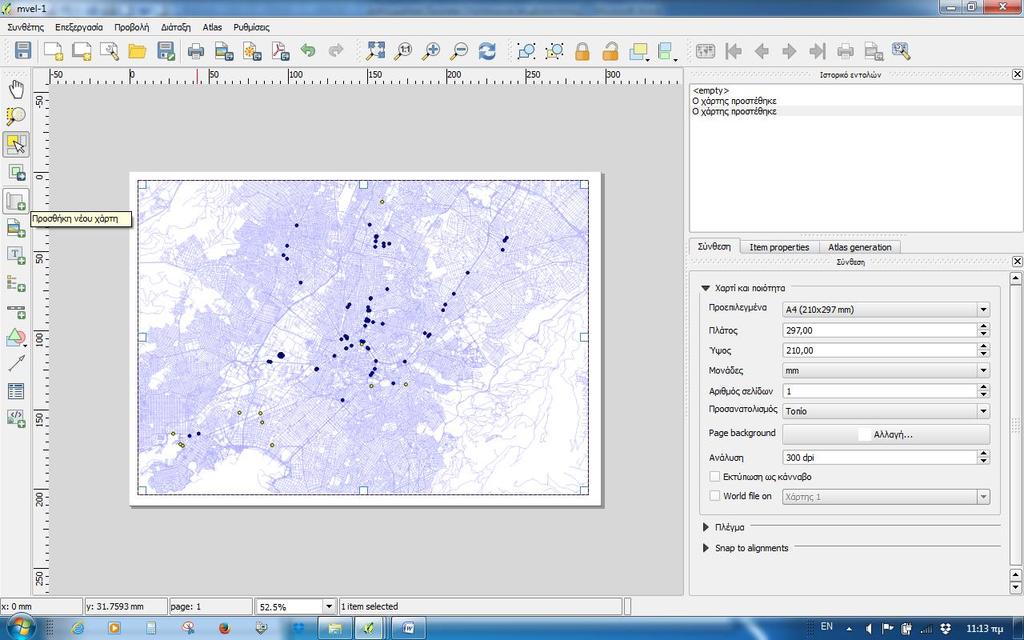The width and height of the screenshot is (1024, 640).
Task: Add an image item
Action: (16, 228)
